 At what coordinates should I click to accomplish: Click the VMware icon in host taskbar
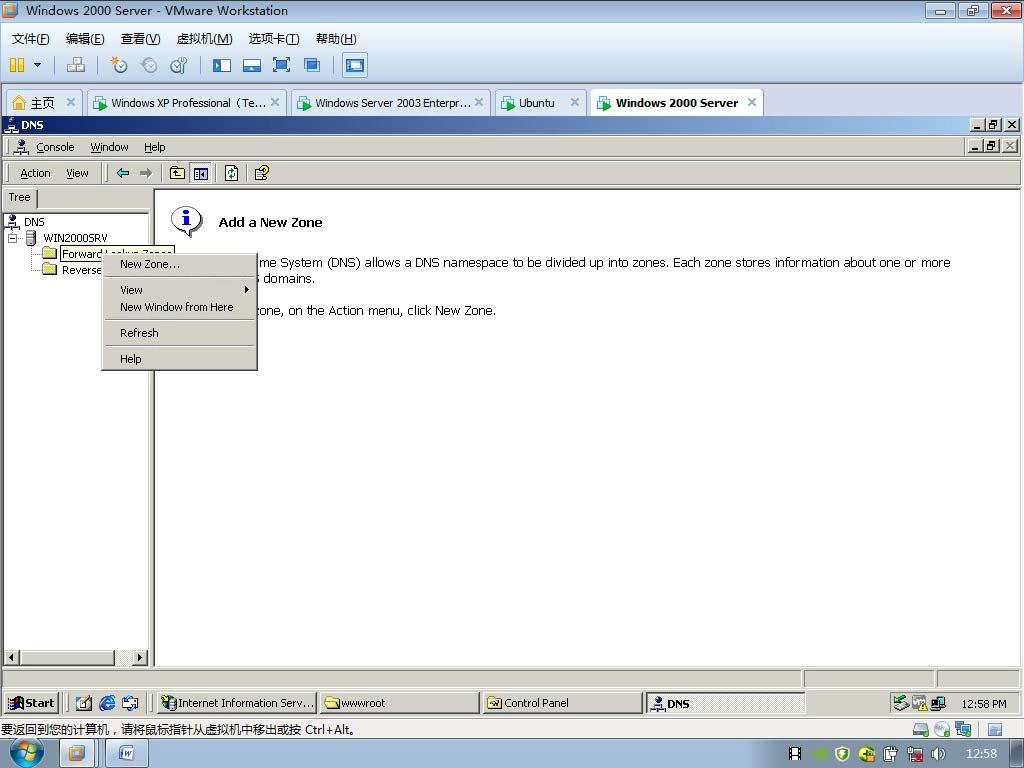[x=77, y=754]
